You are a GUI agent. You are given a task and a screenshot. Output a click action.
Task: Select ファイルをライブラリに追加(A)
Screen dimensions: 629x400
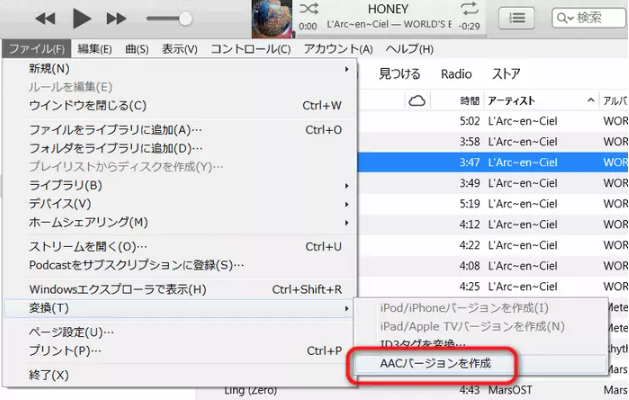pos(180,130)
